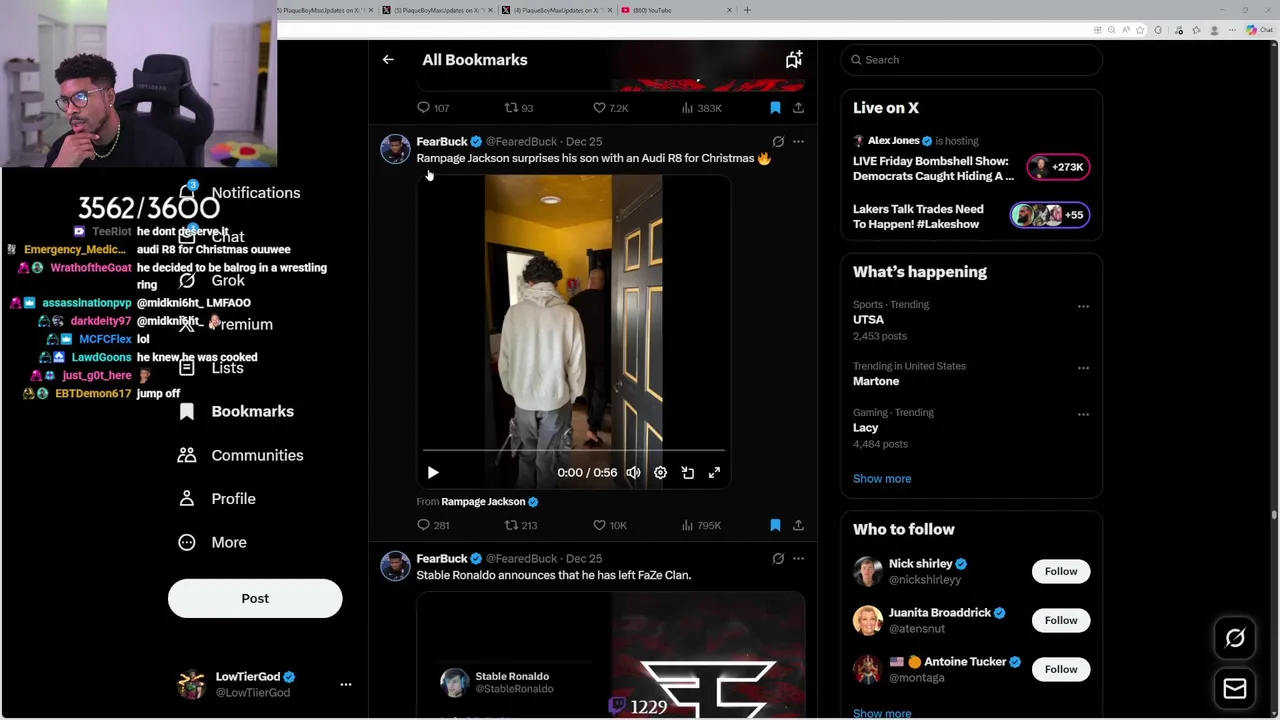
Task: Open Profile in the sidebar
Action: pos(216,499)
